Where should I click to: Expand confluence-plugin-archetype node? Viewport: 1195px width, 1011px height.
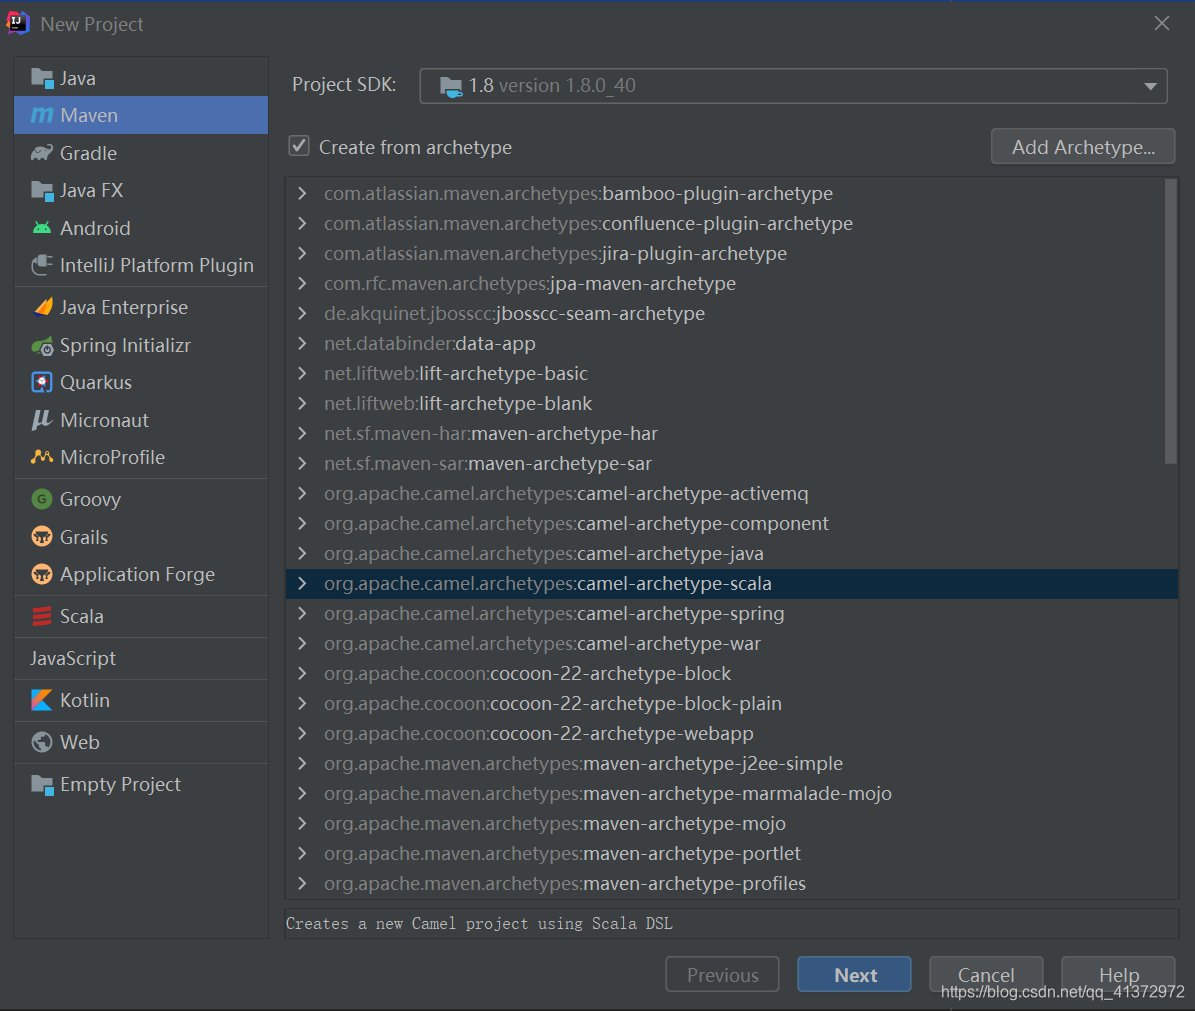[x=303, y=223]
